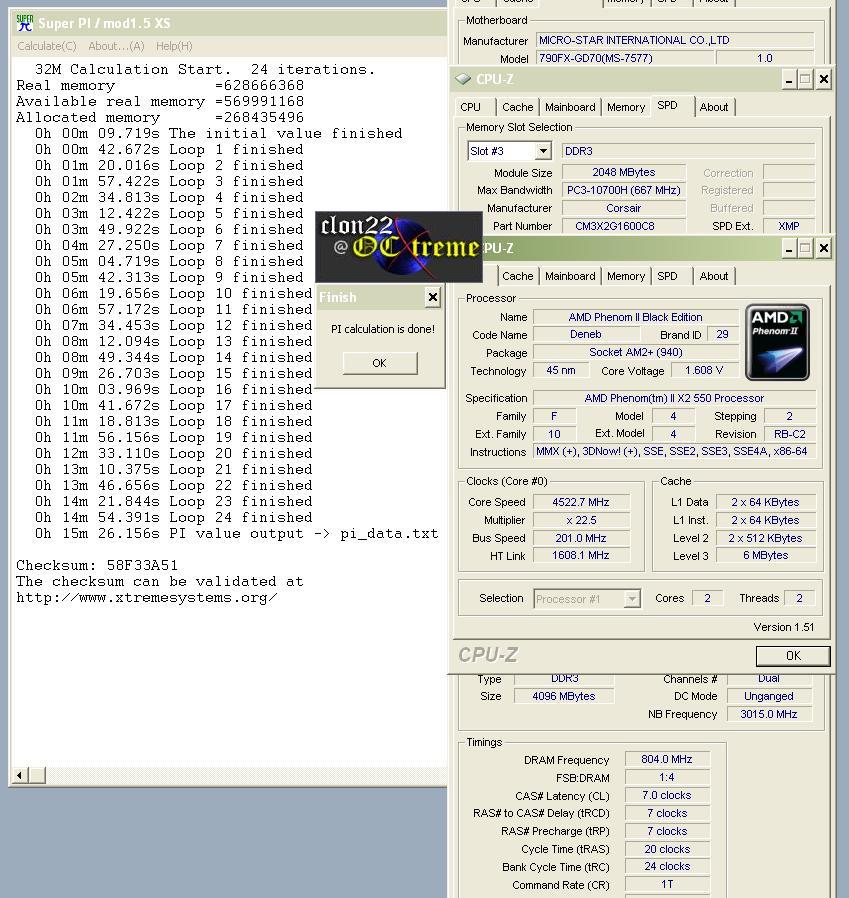Viewport: 849px width, 898px height.
Task: Switch to CPU tab in SPD CPU-Z window
Action: [x=470, y=107]
